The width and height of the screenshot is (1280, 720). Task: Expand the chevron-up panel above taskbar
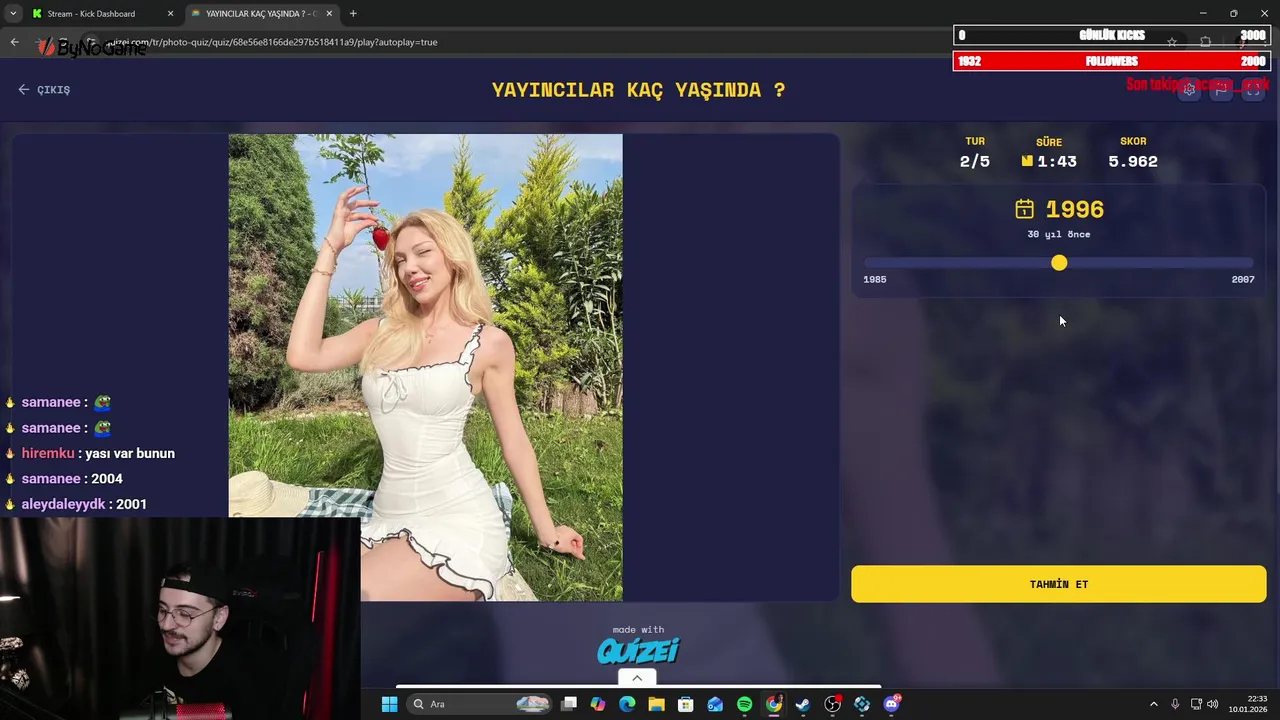coord(637,678)
